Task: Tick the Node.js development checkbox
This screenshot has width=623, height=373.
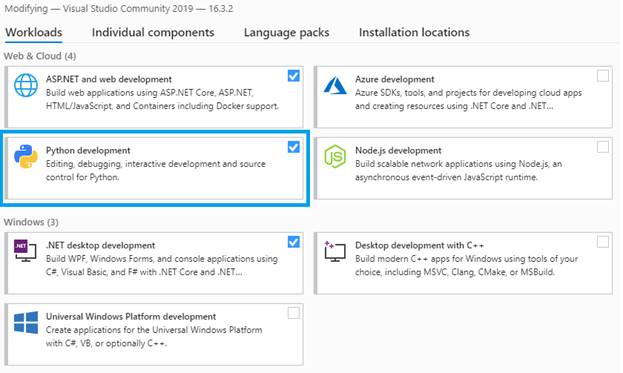Action: [x=603, y=147]
